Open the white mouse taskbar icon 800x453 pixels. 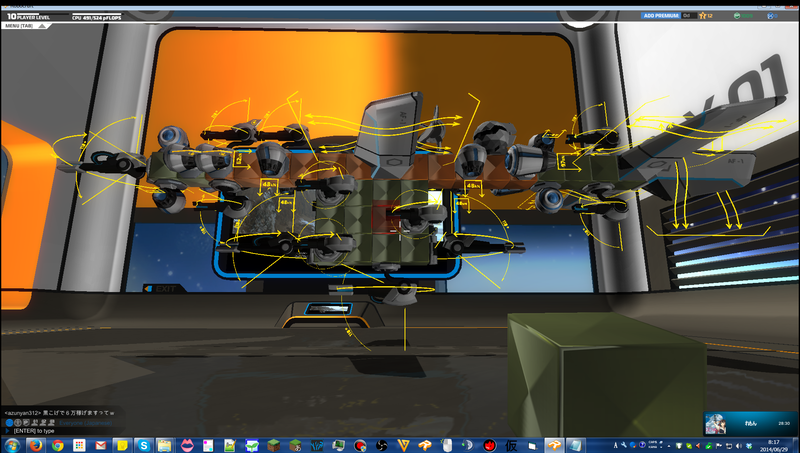click(x=446, y=445)
